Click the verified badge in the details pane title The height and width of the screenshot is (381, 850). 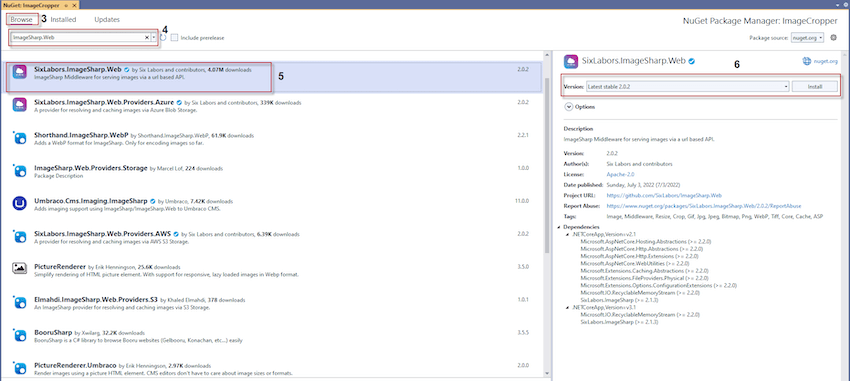(692, 61)
